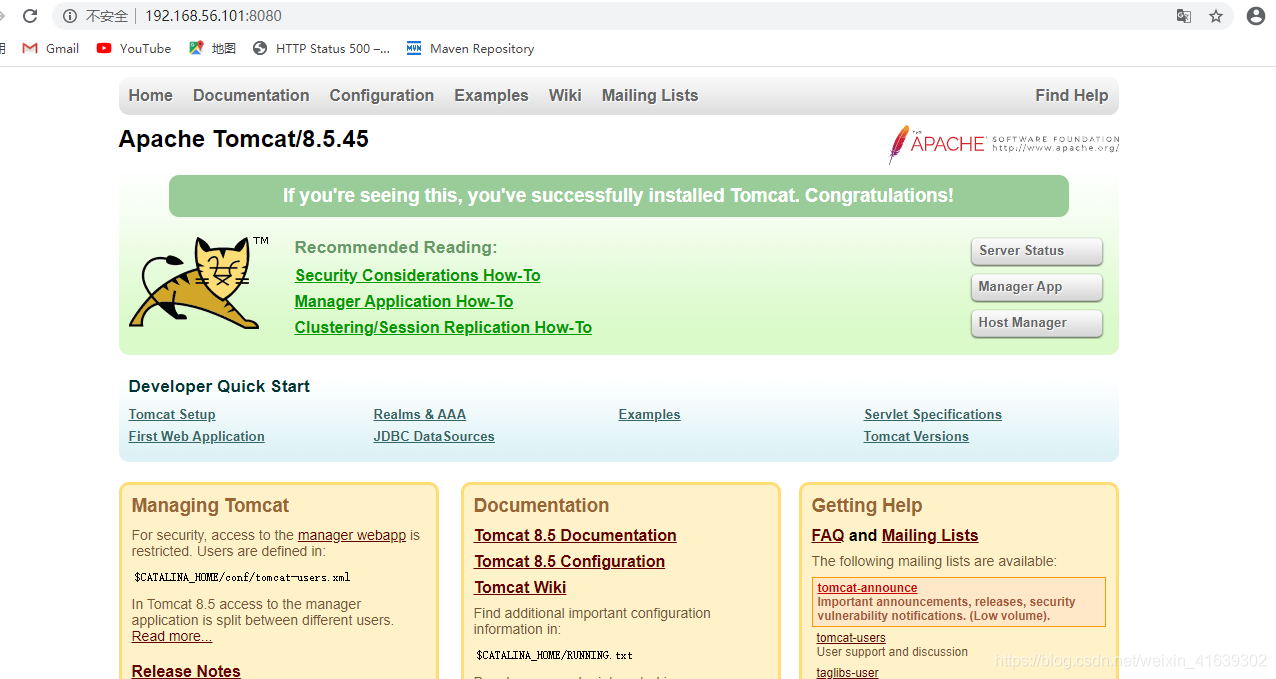Open Clustering/Session Replication How-To link
This screenshot has width=1276, height=679.
(443, 328)
